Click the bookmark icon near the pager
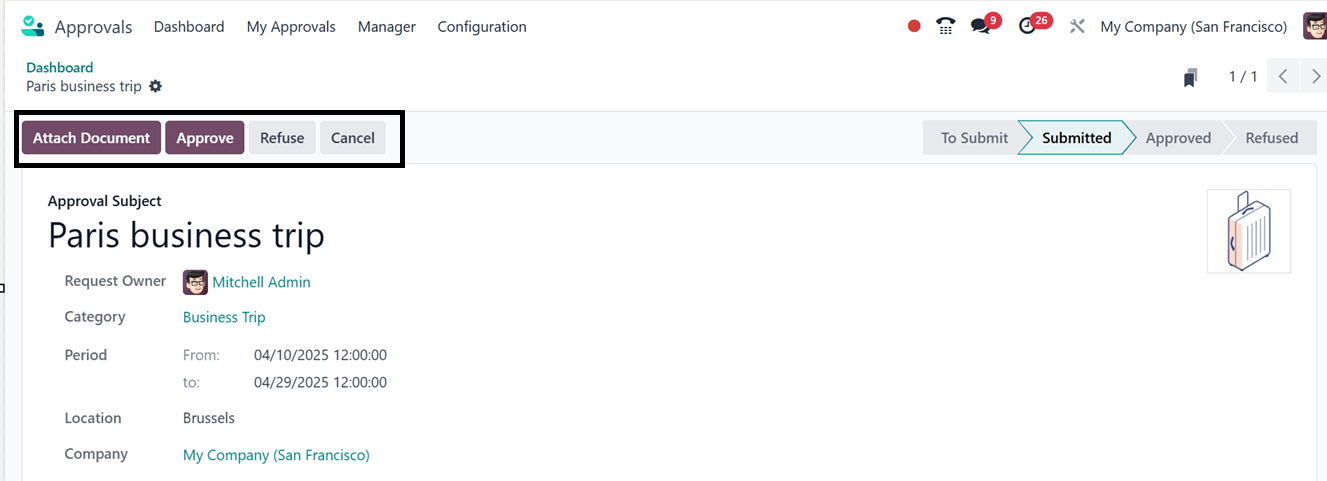Screen dimensions: 1327x481 pos(1190,77)
